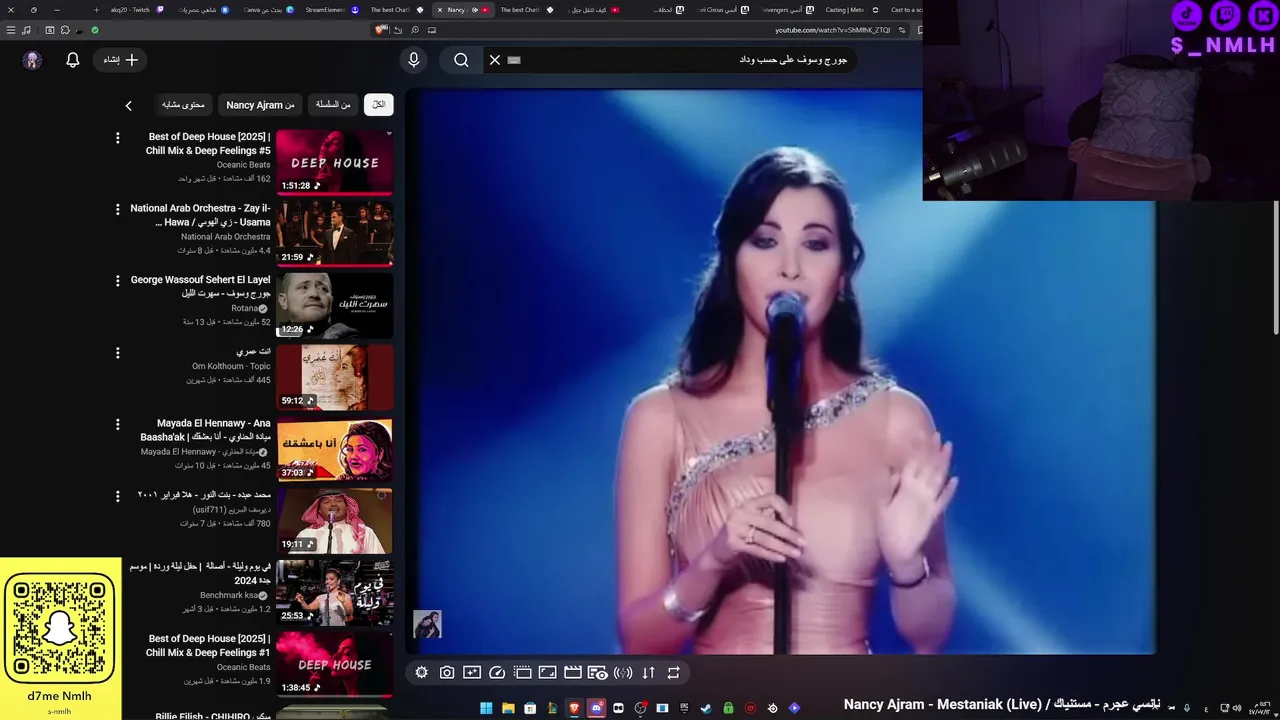
Task: Open the Brave Shields lion icon
Action: (x=380, y=30)
